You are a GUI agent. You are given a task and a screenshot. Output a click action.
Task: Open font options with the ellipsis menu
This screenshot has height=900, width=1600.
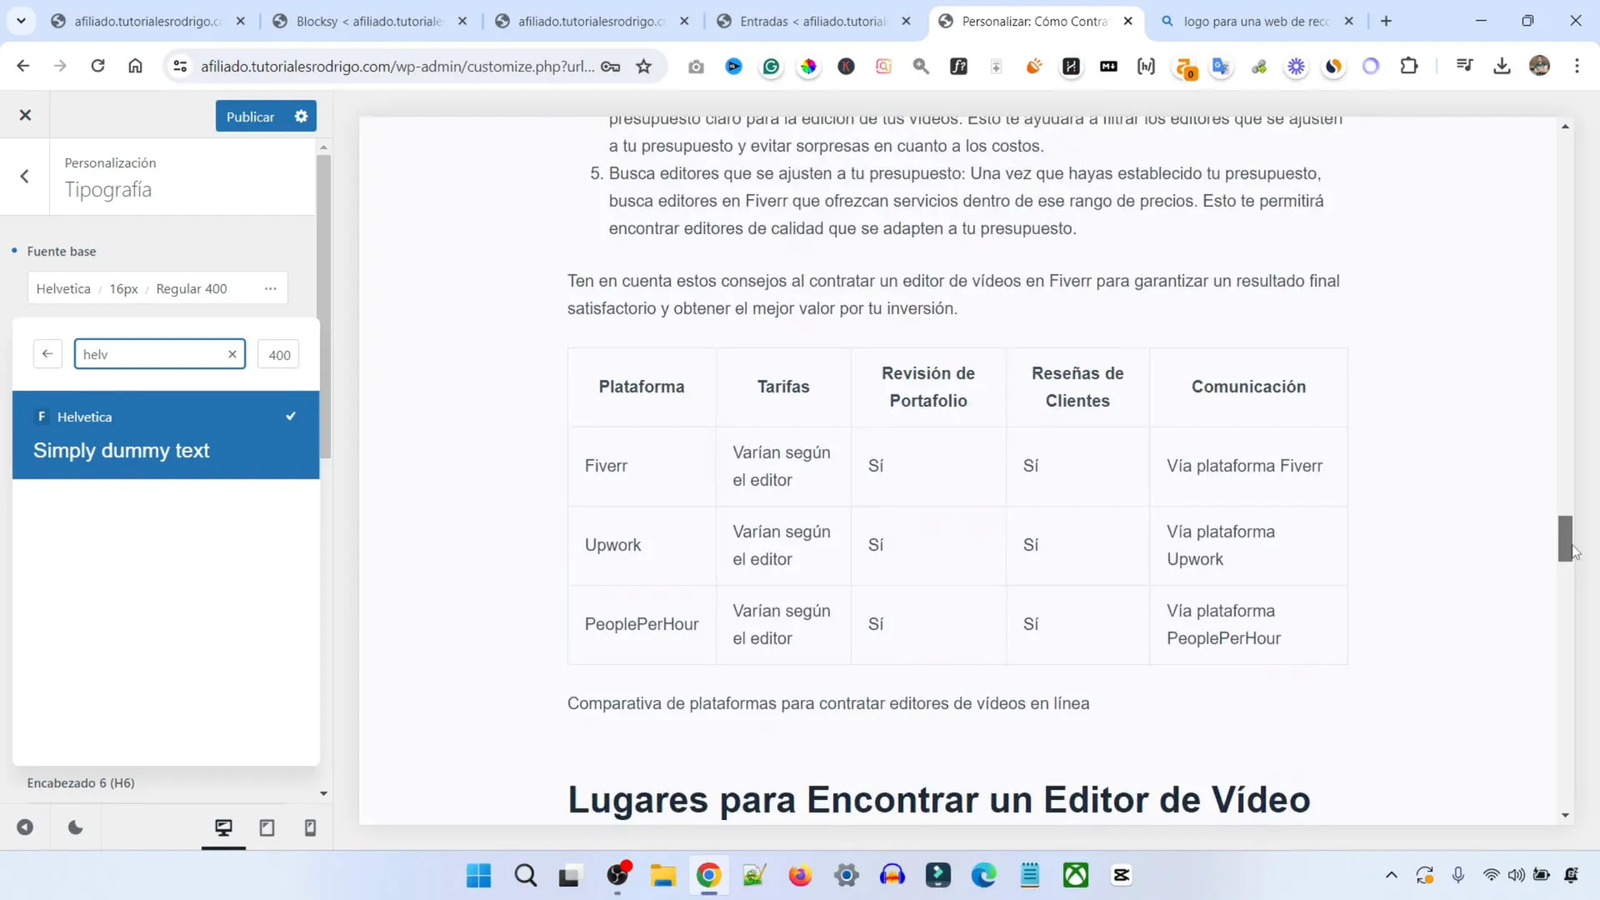269,288
